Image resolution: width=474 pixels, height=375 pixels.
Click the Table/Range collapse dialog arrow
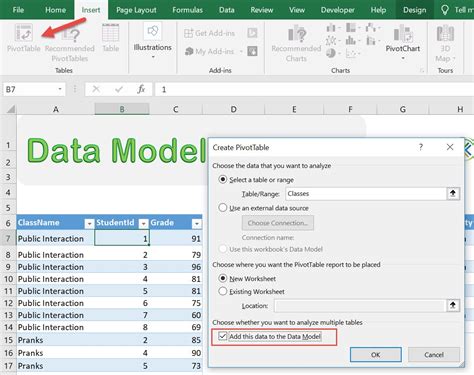453,193
